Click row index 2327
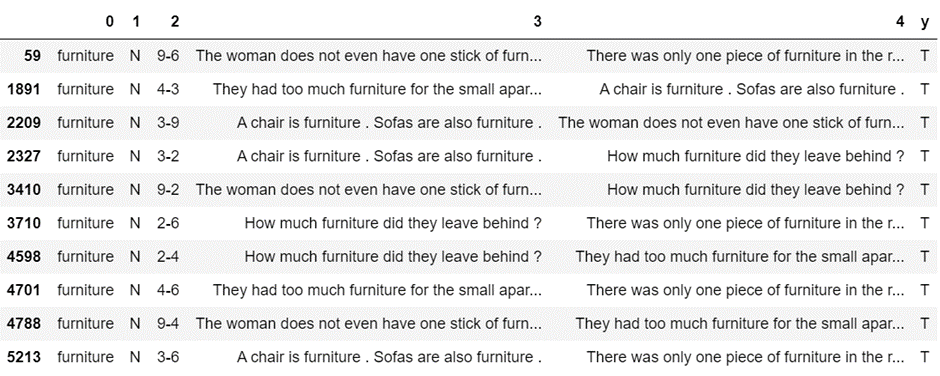940x376 pixels. pyautogui.click(x=24, y=157)
